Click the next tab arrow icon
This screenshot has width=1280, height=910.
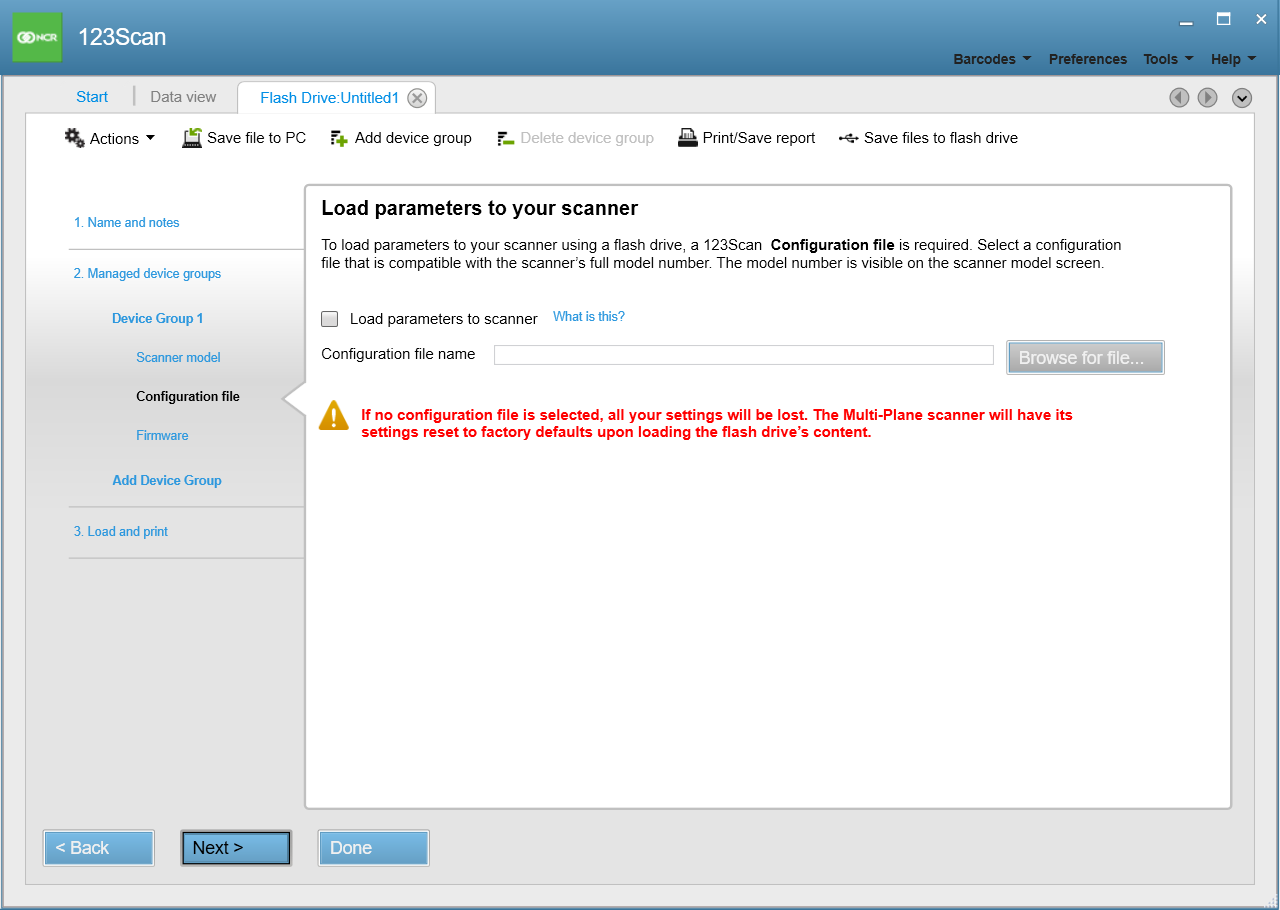pos(1207,97)
